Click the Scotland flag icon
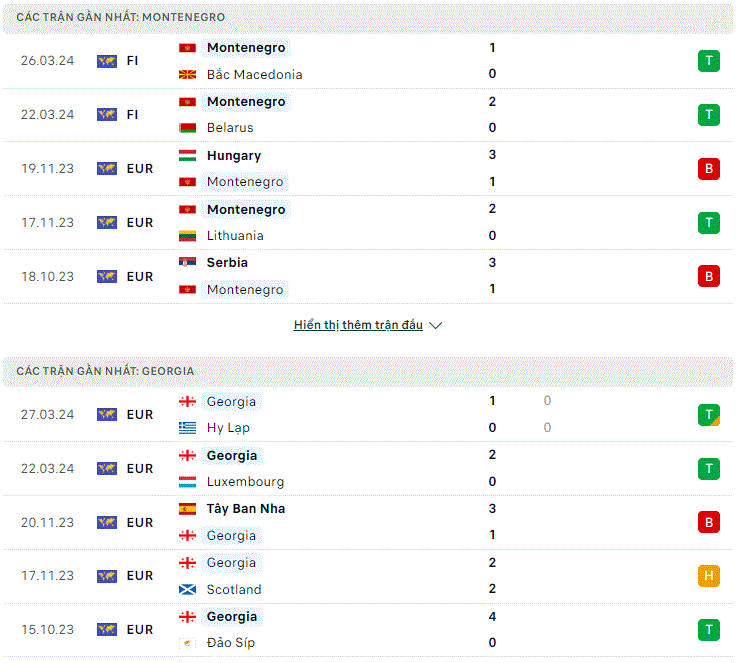 (187, 590)
